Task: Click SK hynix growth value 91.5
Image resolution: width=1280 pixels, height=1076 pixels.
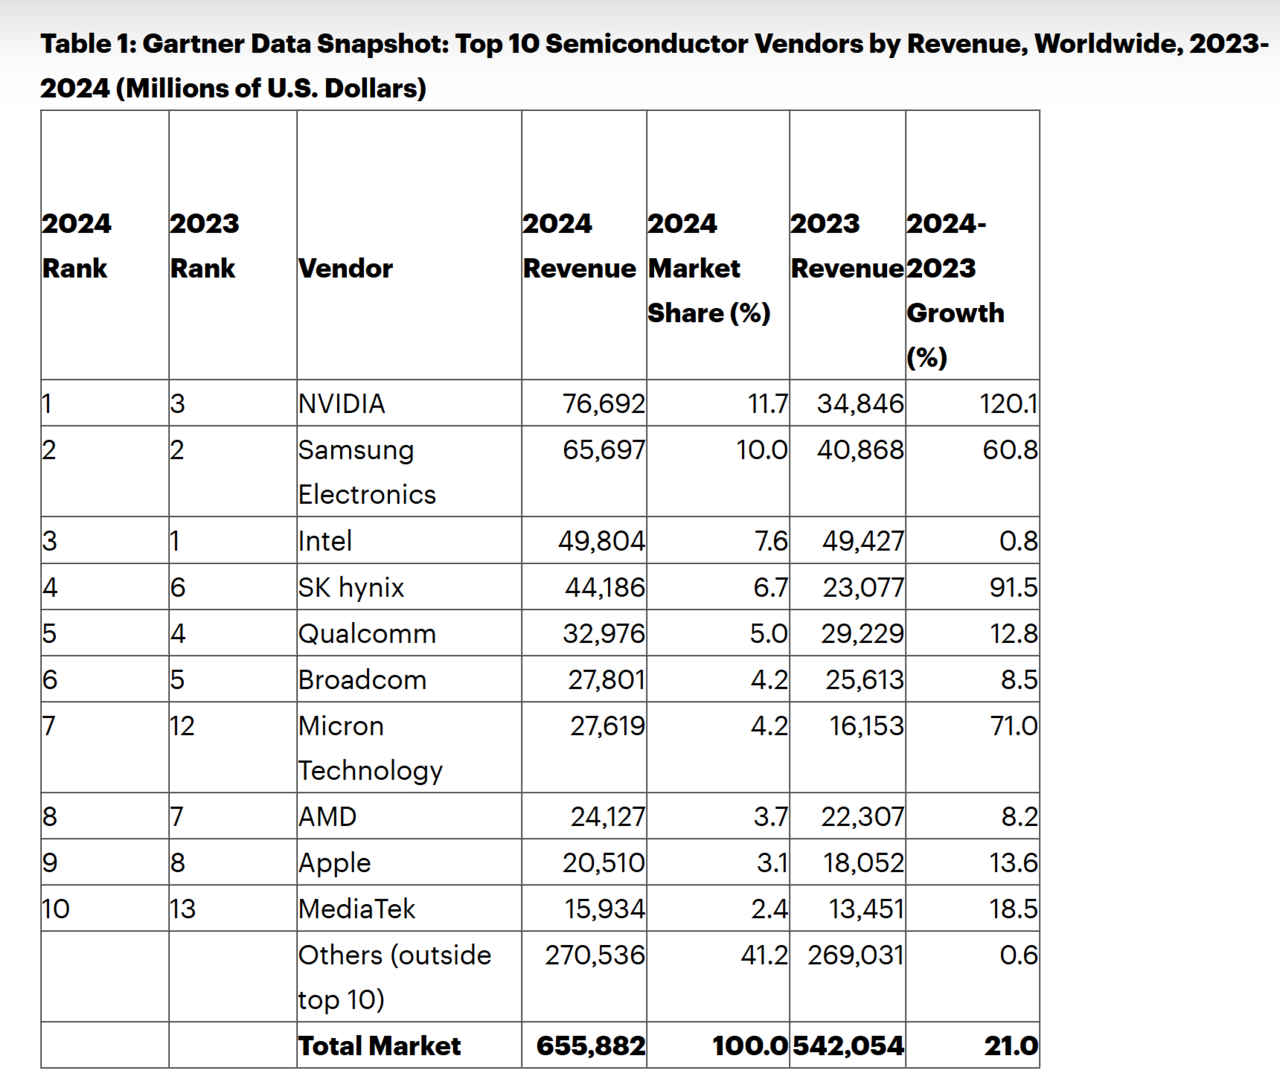Action: tap(1014, 587)
